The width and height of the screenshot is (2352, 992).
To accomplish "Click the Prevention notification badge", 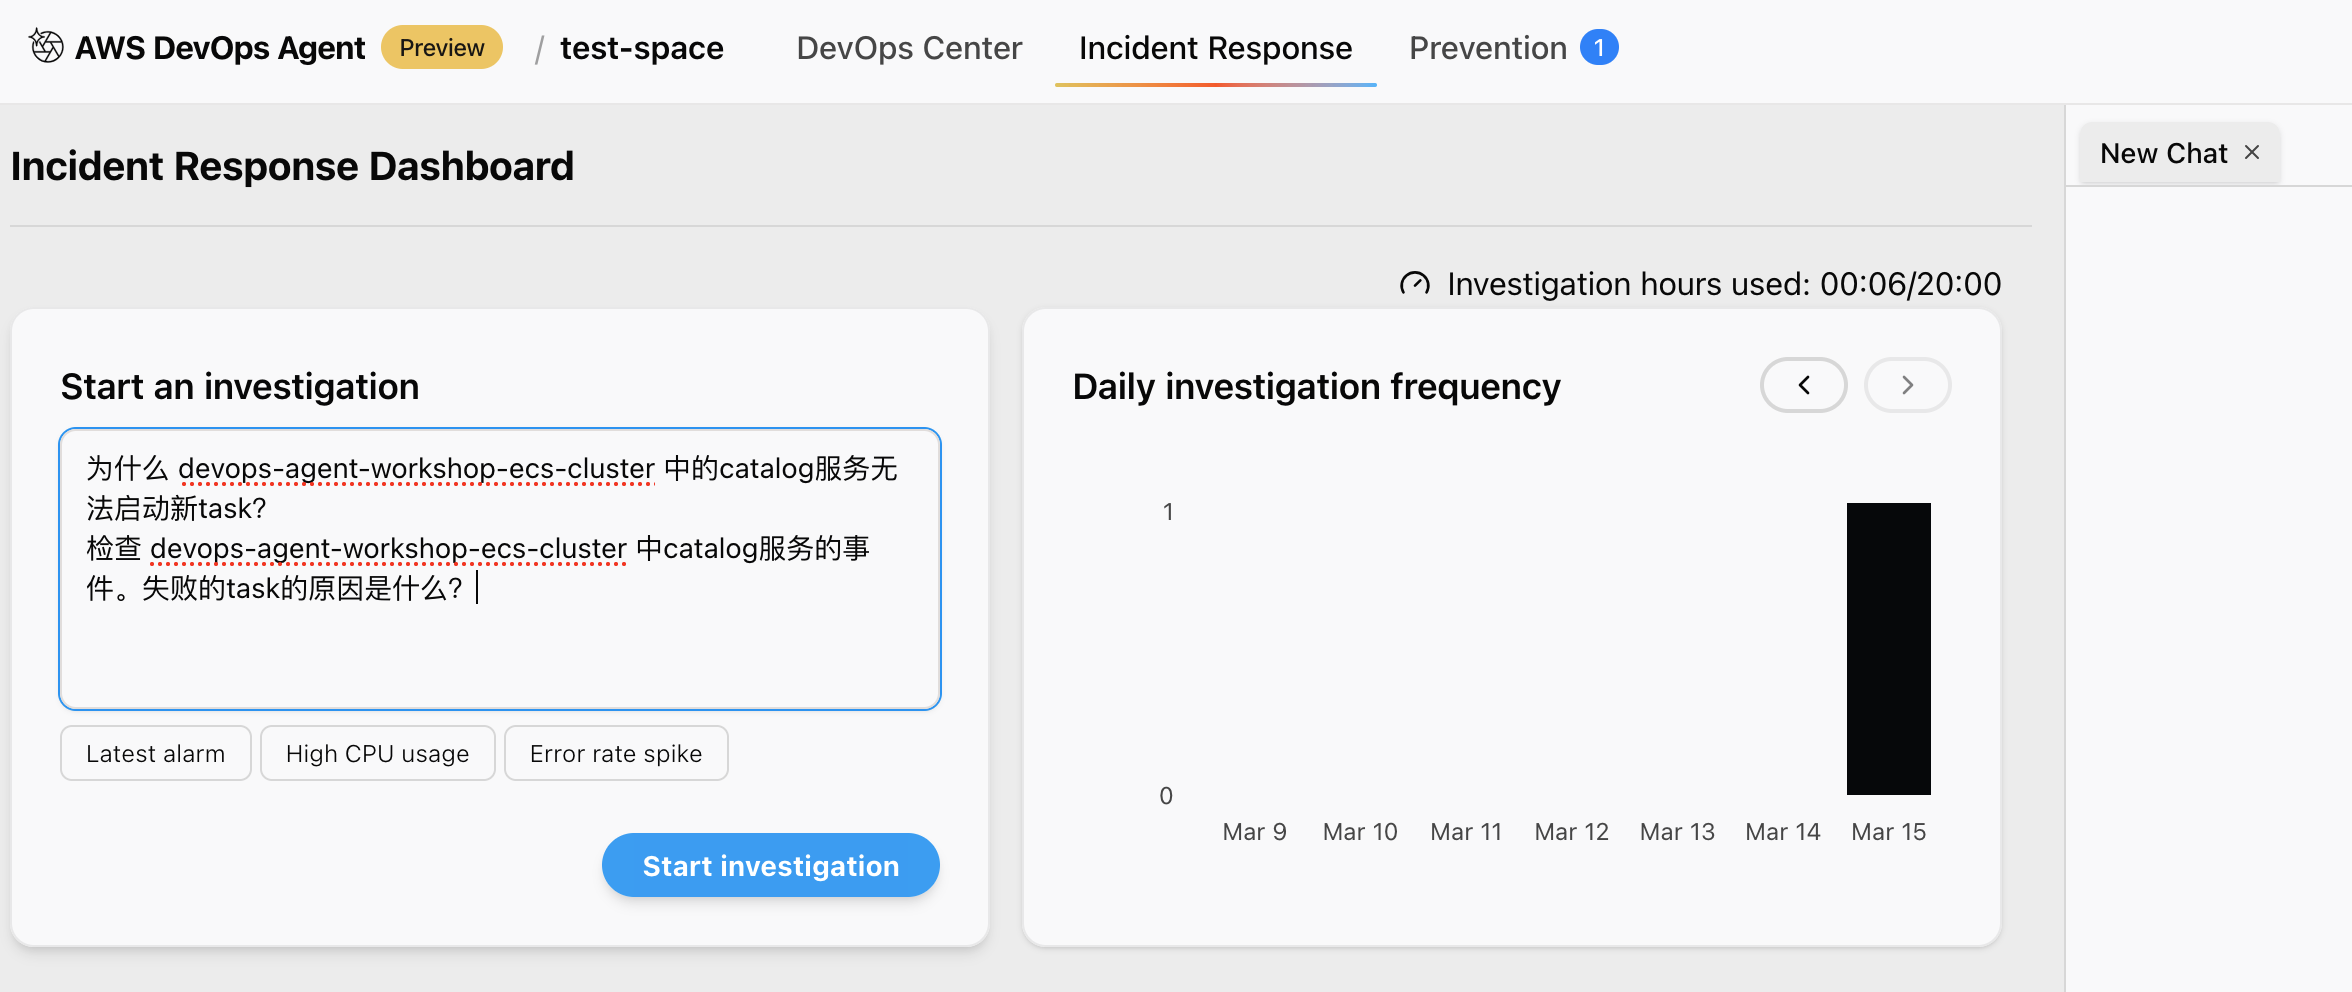I will click(x=1598, y=48).
